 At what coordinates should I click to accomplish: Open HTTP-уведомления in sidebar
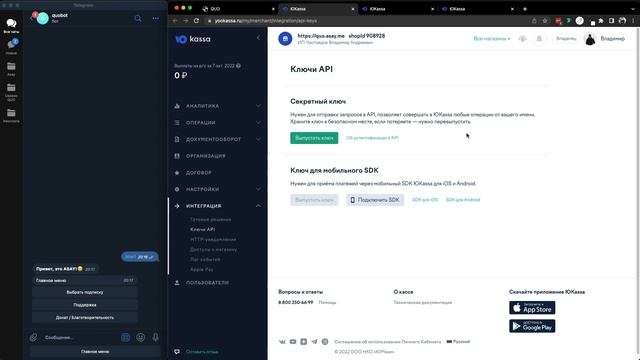(x=213, y=240)
